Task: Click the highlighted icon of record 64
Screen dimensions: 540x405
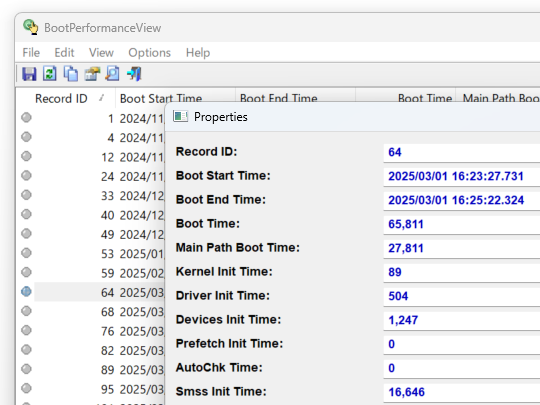Action: tap(27, 292)
